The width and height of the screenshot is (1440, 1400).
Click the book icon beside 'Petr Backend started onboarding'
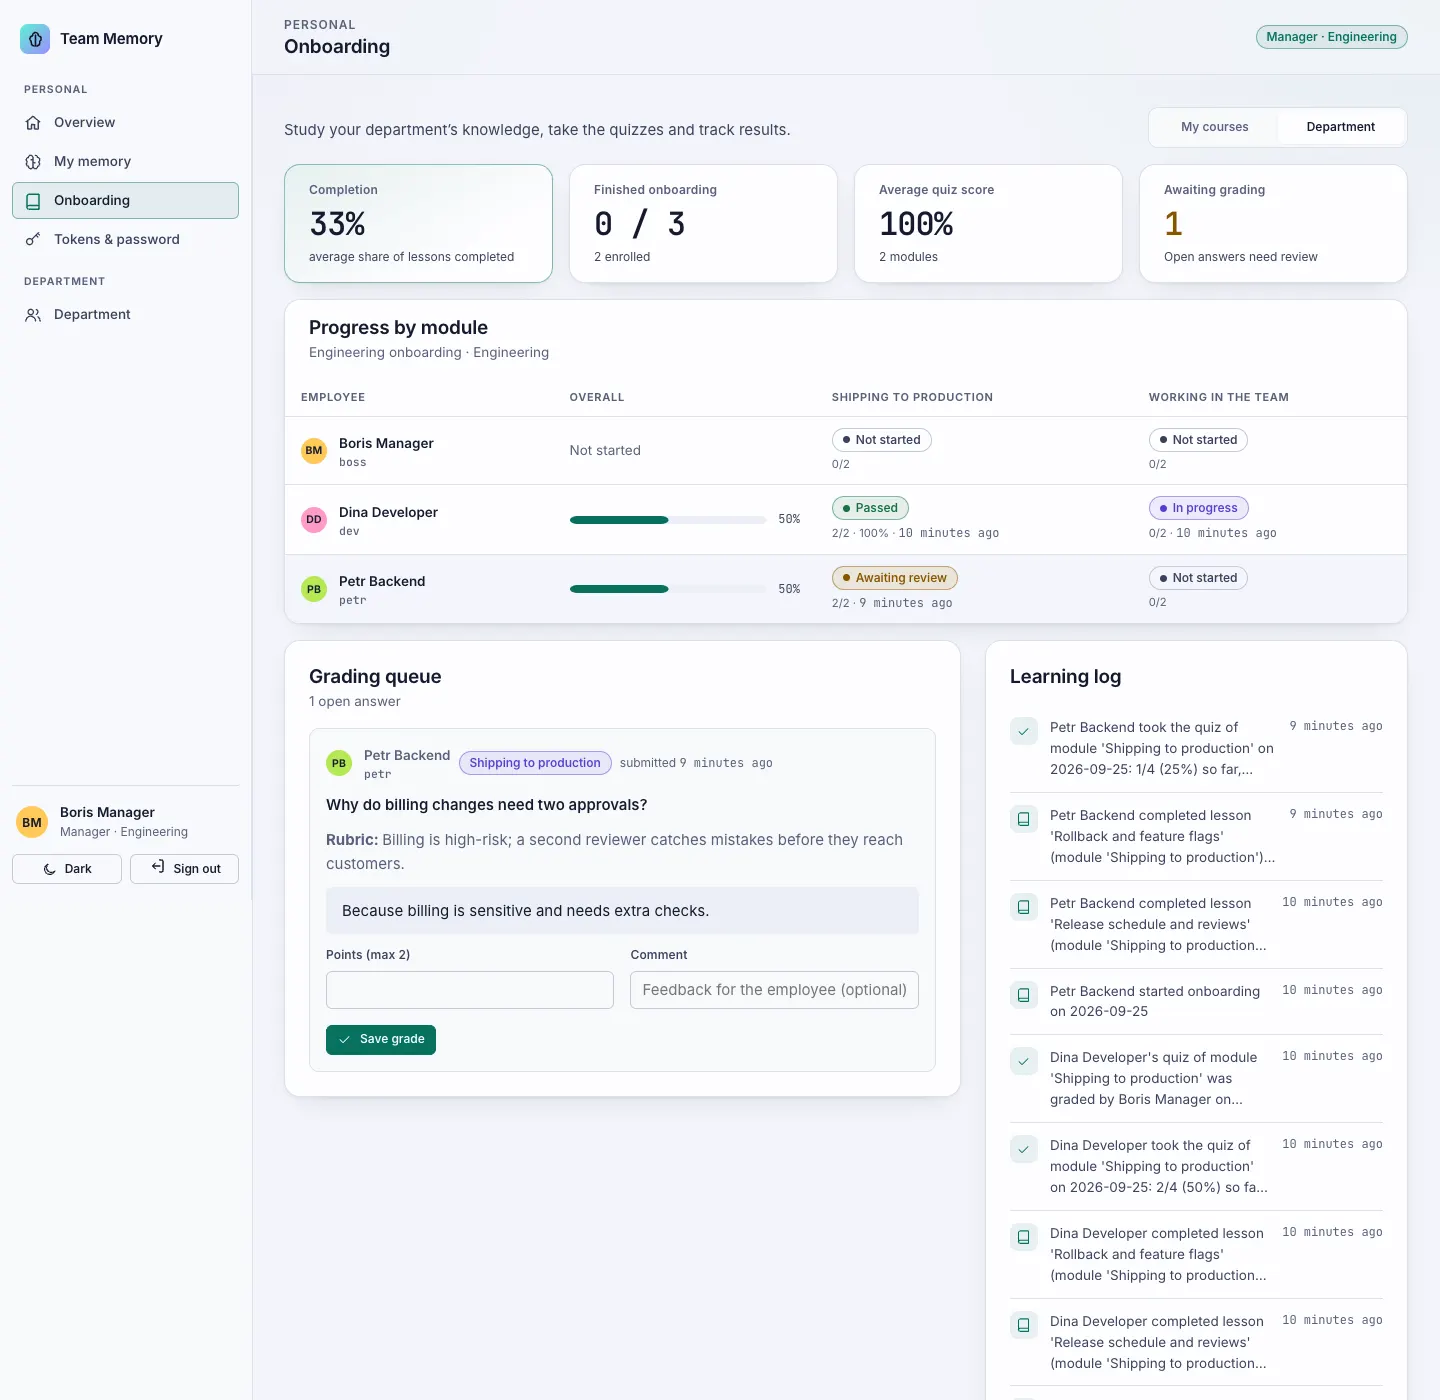(1024, 996)
